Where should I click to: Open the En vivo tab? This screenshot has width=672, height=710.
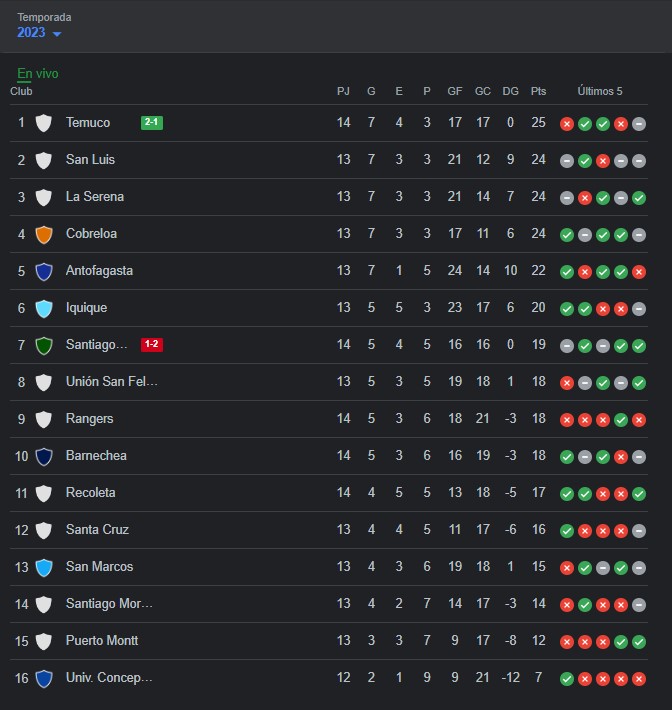point(38,74)
